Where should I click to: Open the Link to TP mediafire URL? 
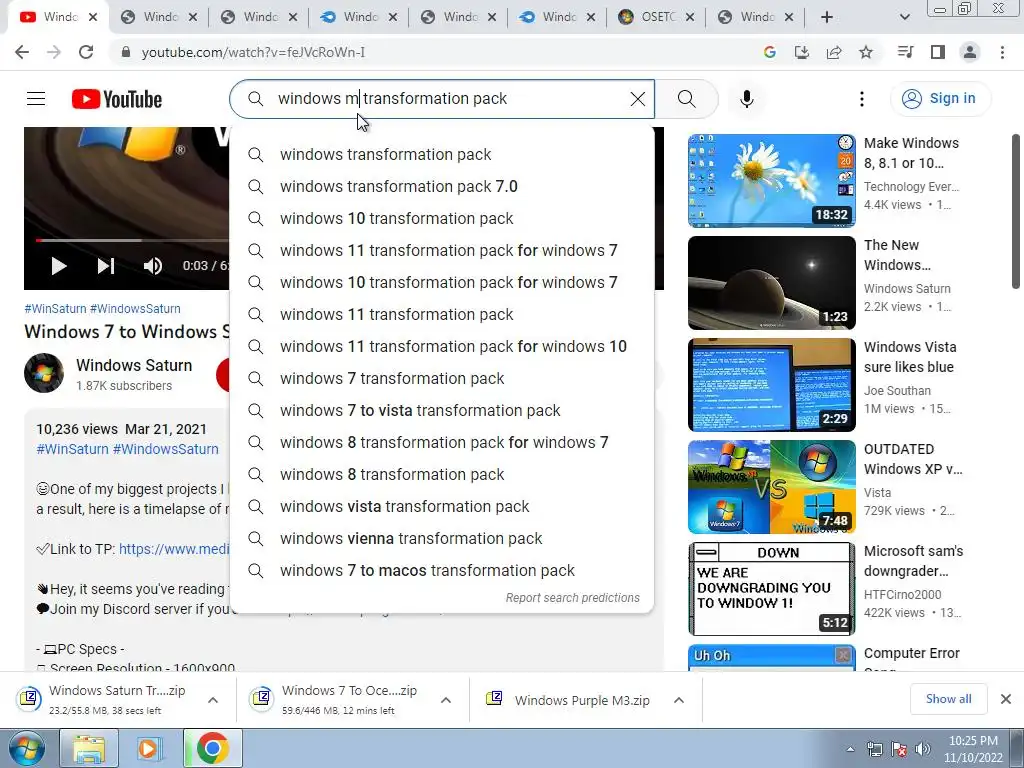pos(174,549)
